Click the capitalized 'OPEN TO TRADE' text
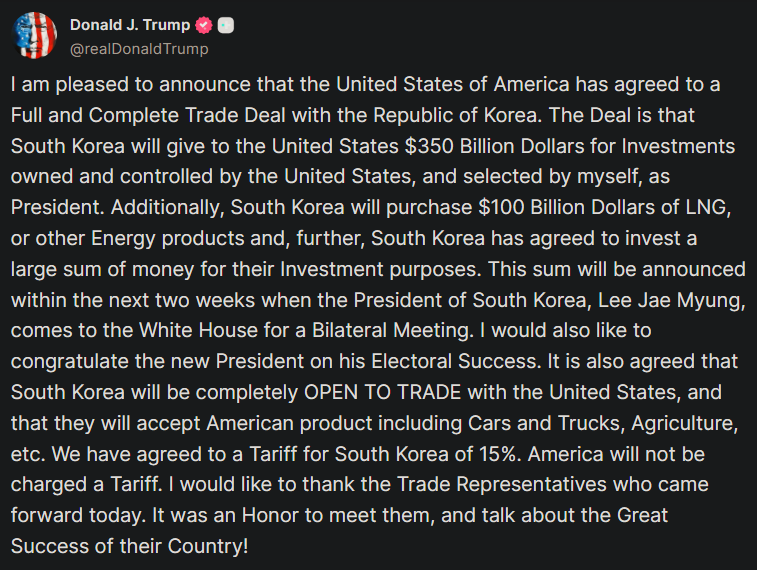 pyautogui.click(x=382, y=392)
